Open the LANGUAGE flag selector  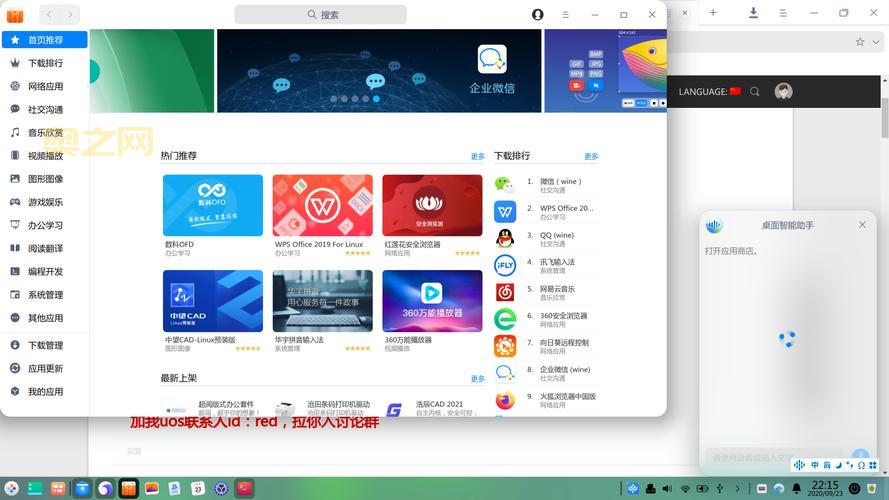pos(735,91)
